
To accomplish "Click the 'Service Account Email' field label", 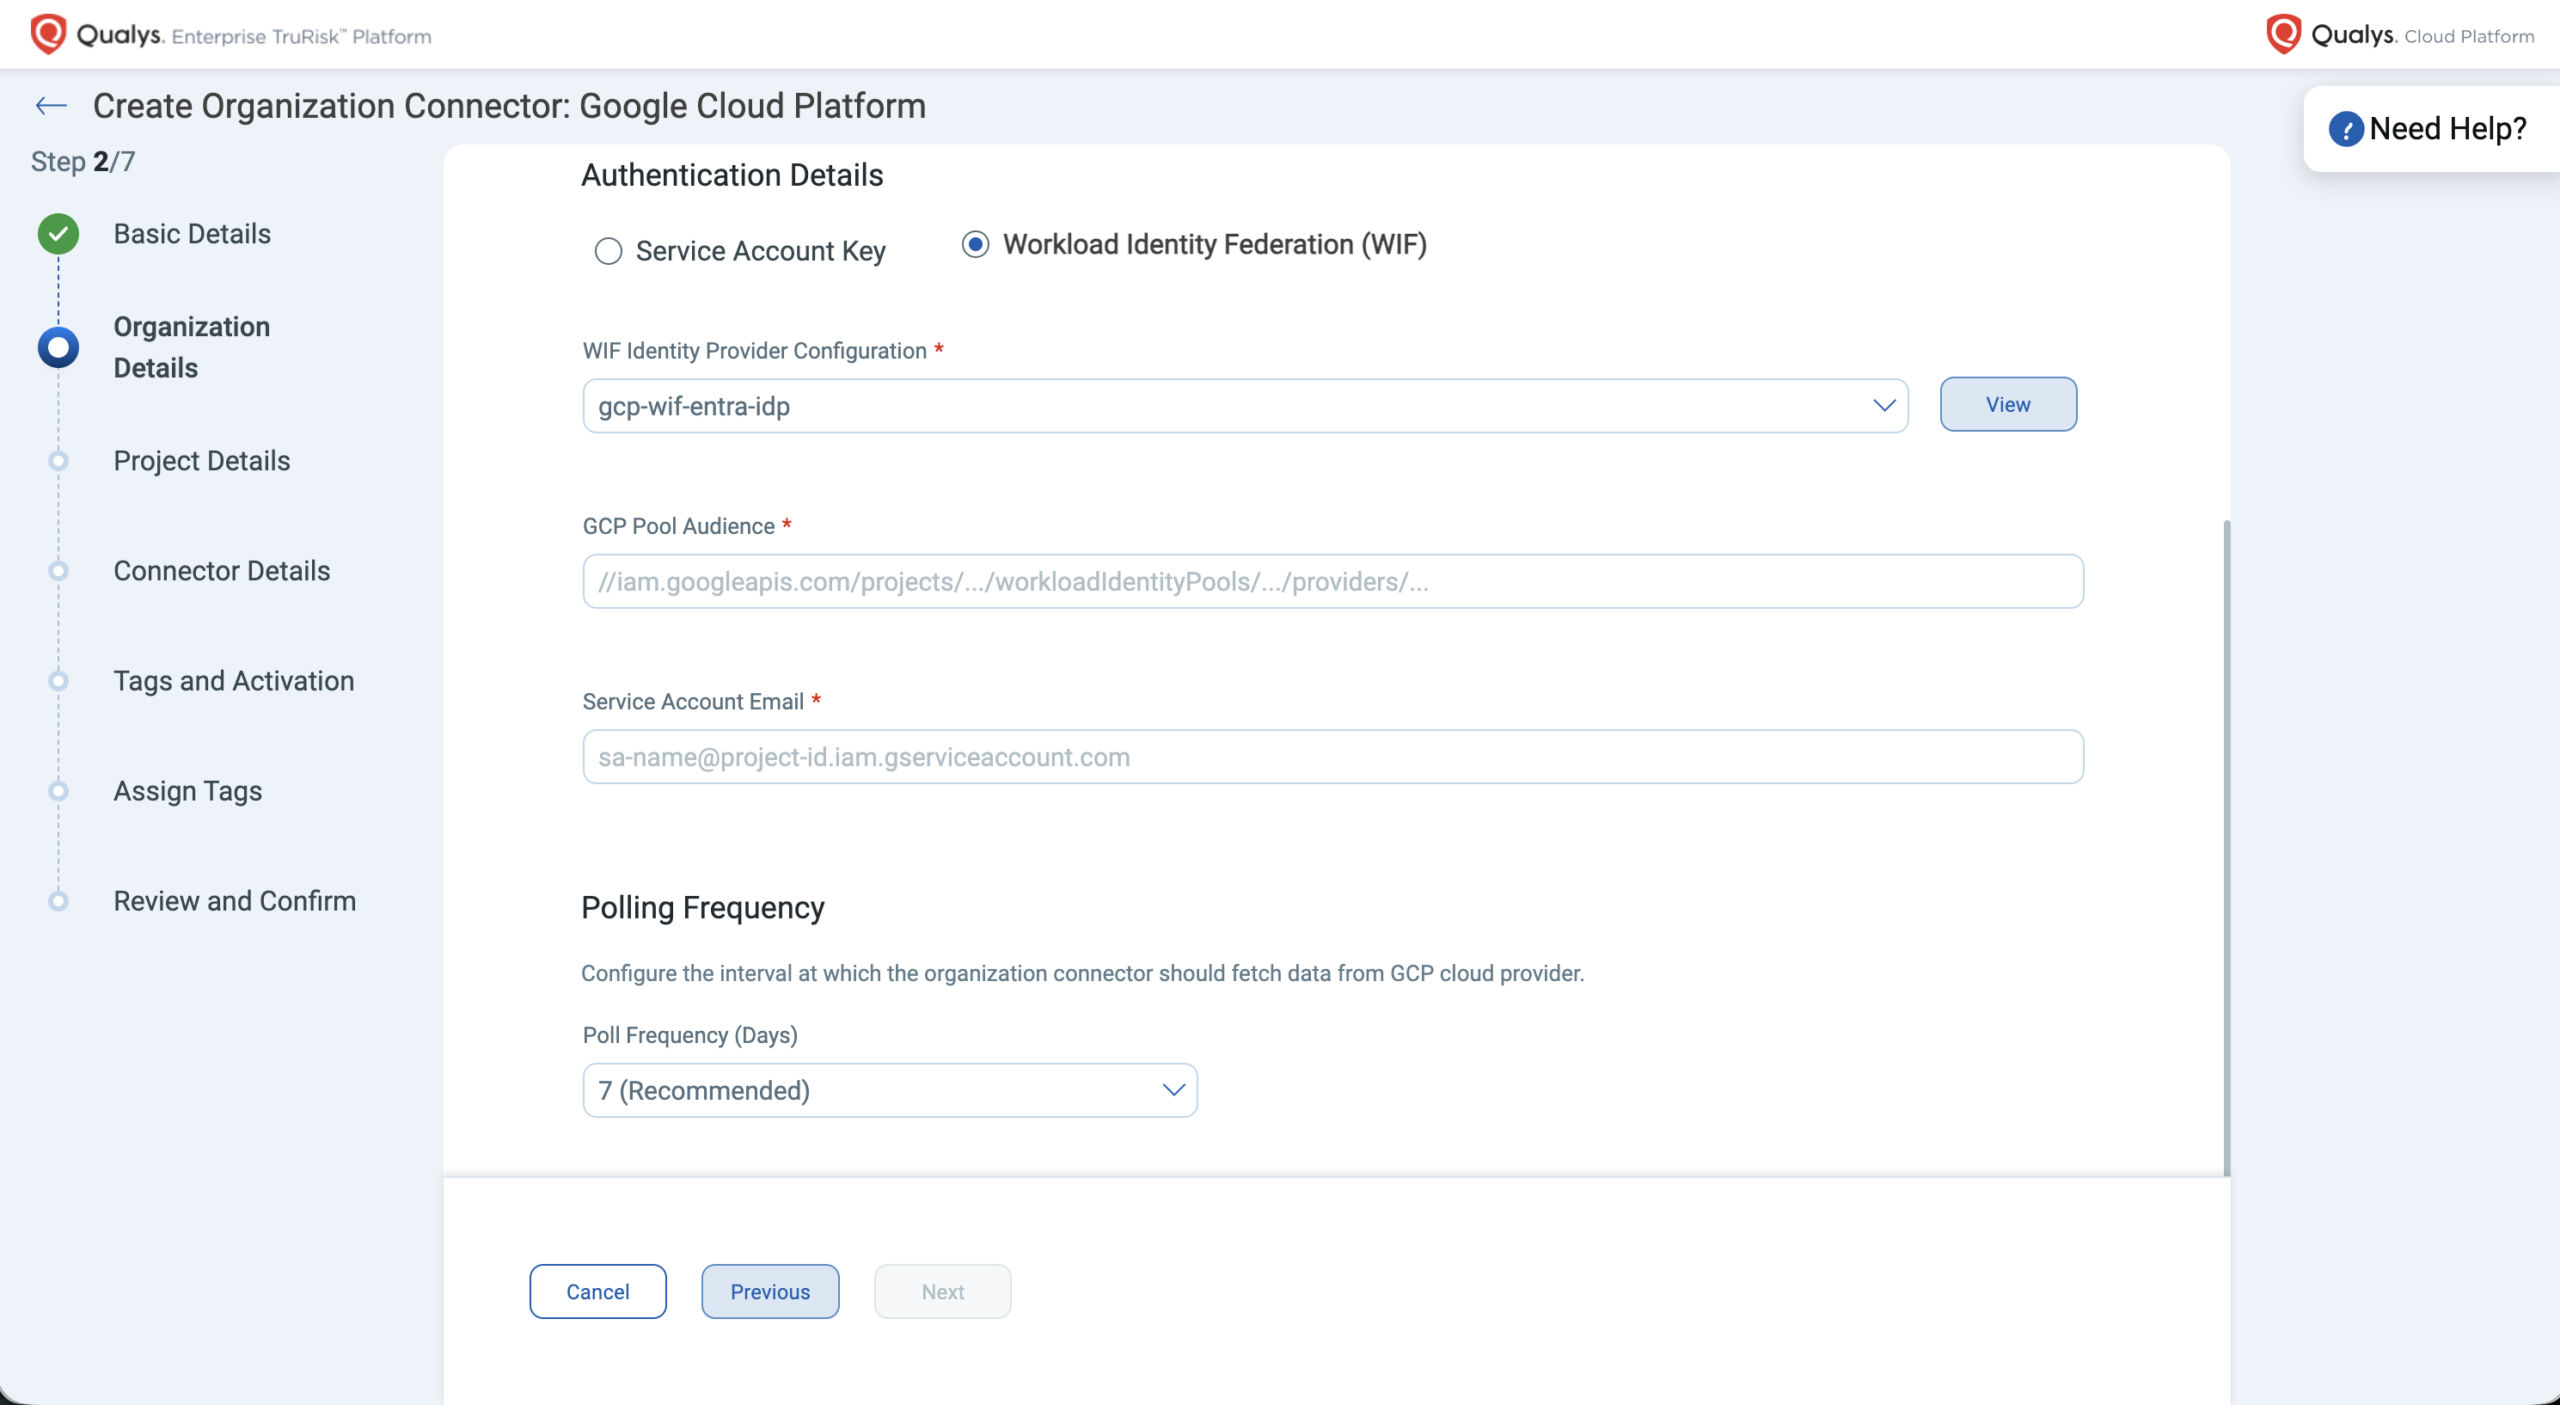I will click(x=693, y=702).
